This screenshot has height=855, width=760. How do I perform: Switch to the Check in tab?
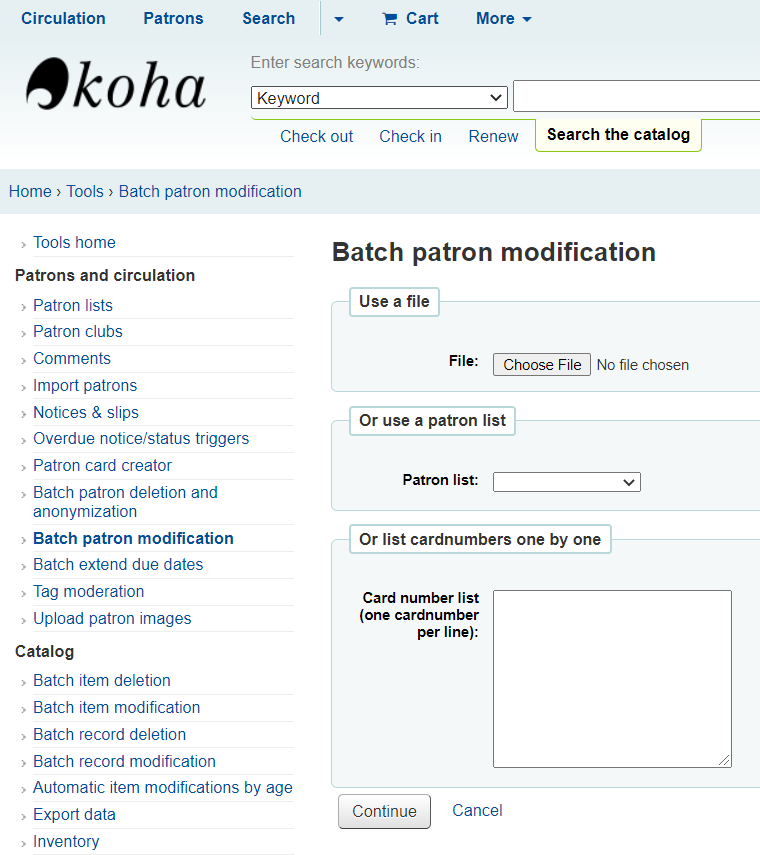[411, 136]
